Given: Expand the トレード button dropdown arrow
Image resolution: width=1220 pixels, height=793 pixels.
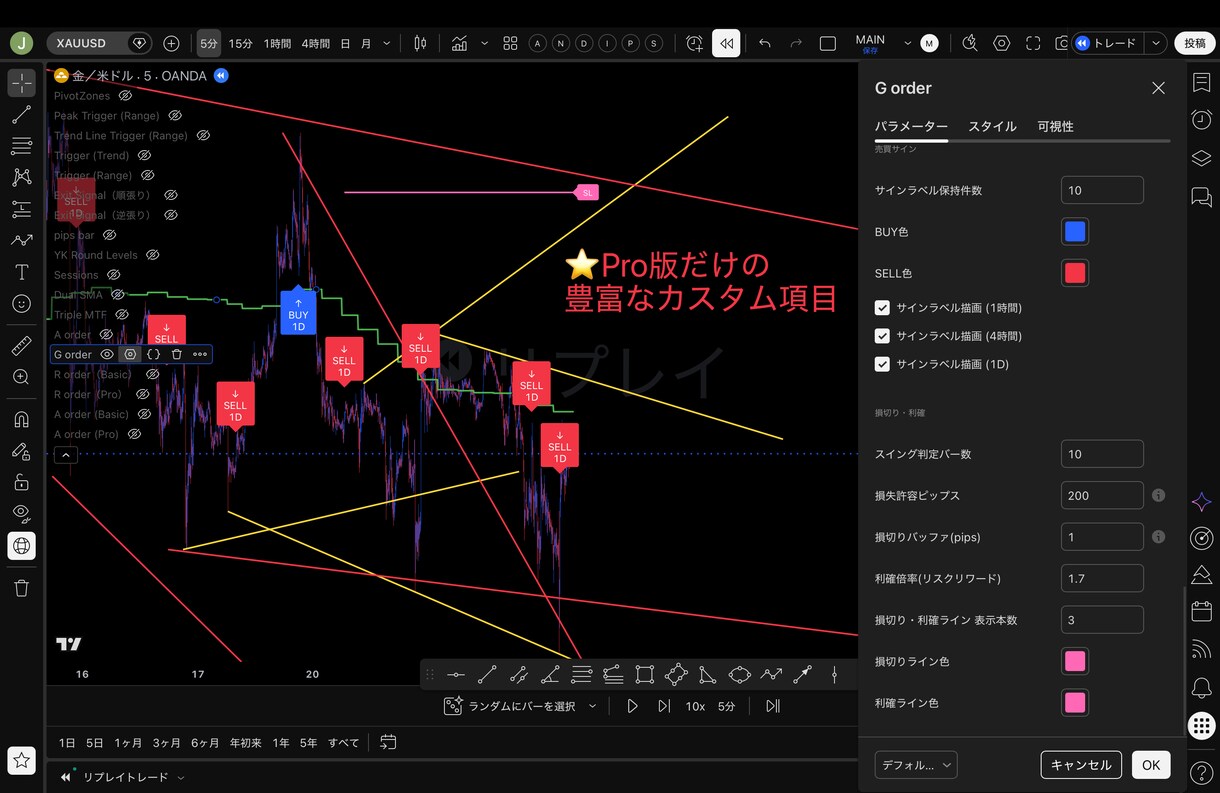Looking at the screenshot, I should (1157, 43).
